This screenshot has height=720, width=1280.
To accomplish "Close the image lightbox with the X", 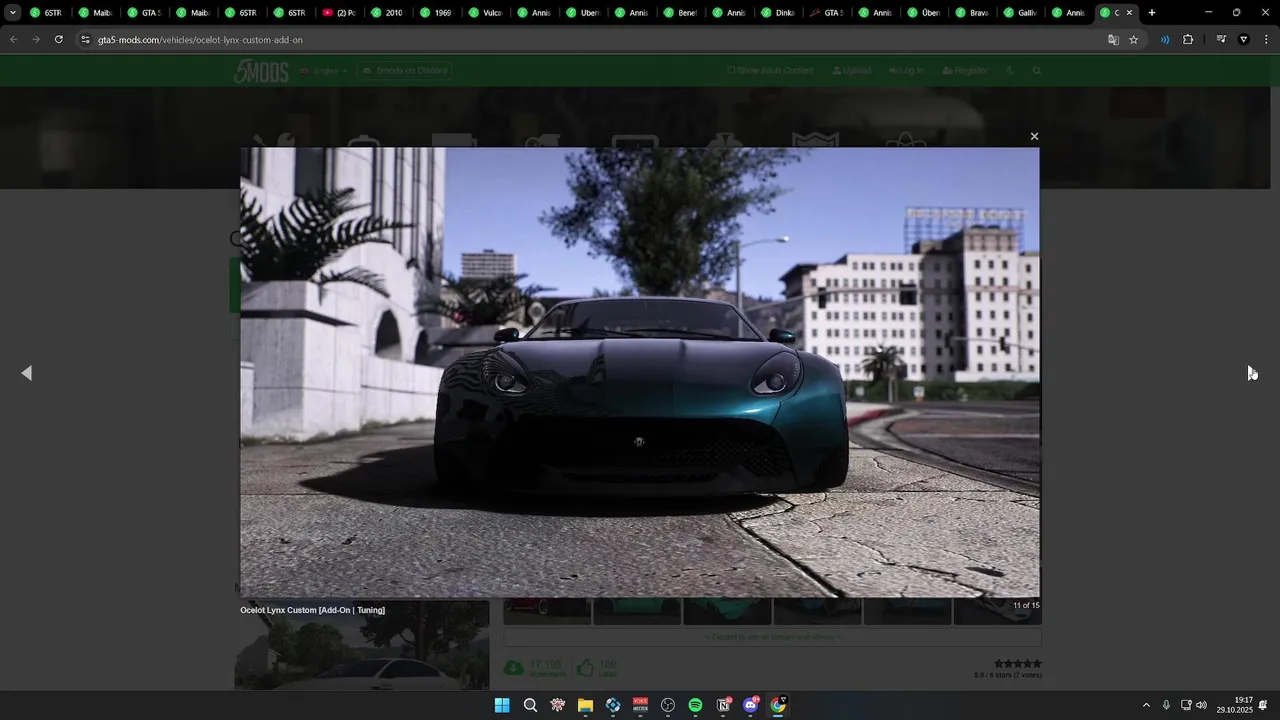I will 1034,136.
